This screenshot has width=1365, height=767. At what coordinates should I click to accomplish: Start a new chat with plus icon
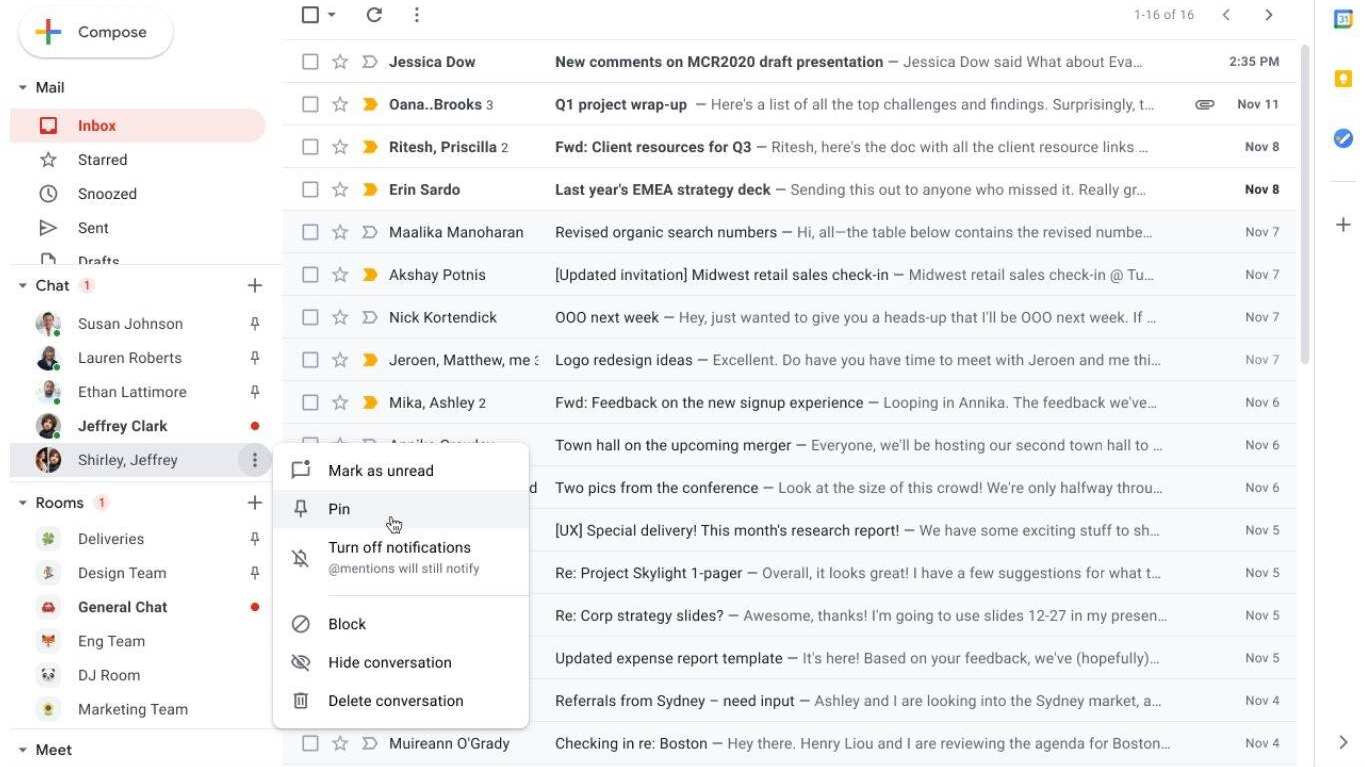tap(255, 286)
